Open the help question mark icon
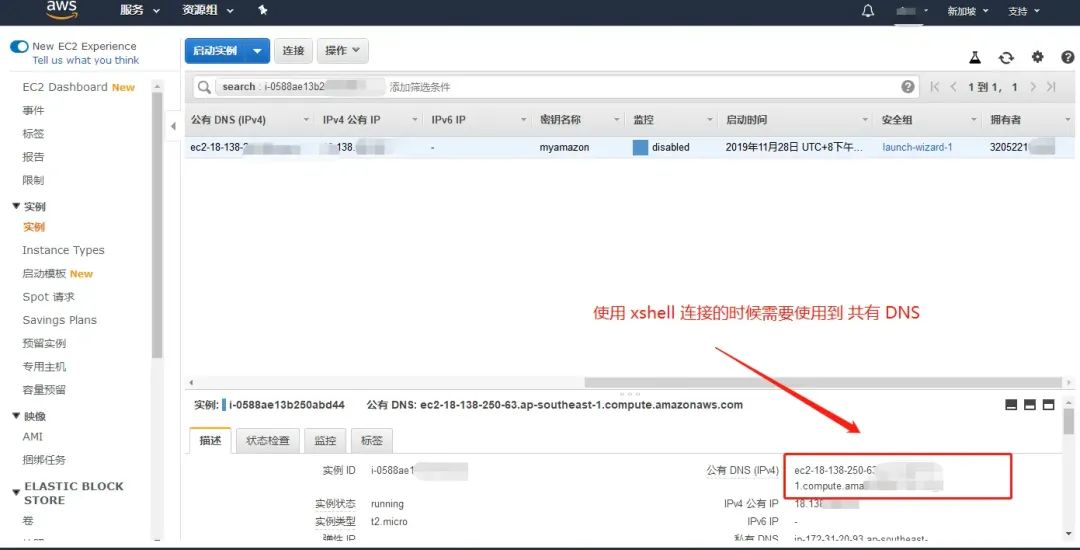 click(x=1068, y=57)
